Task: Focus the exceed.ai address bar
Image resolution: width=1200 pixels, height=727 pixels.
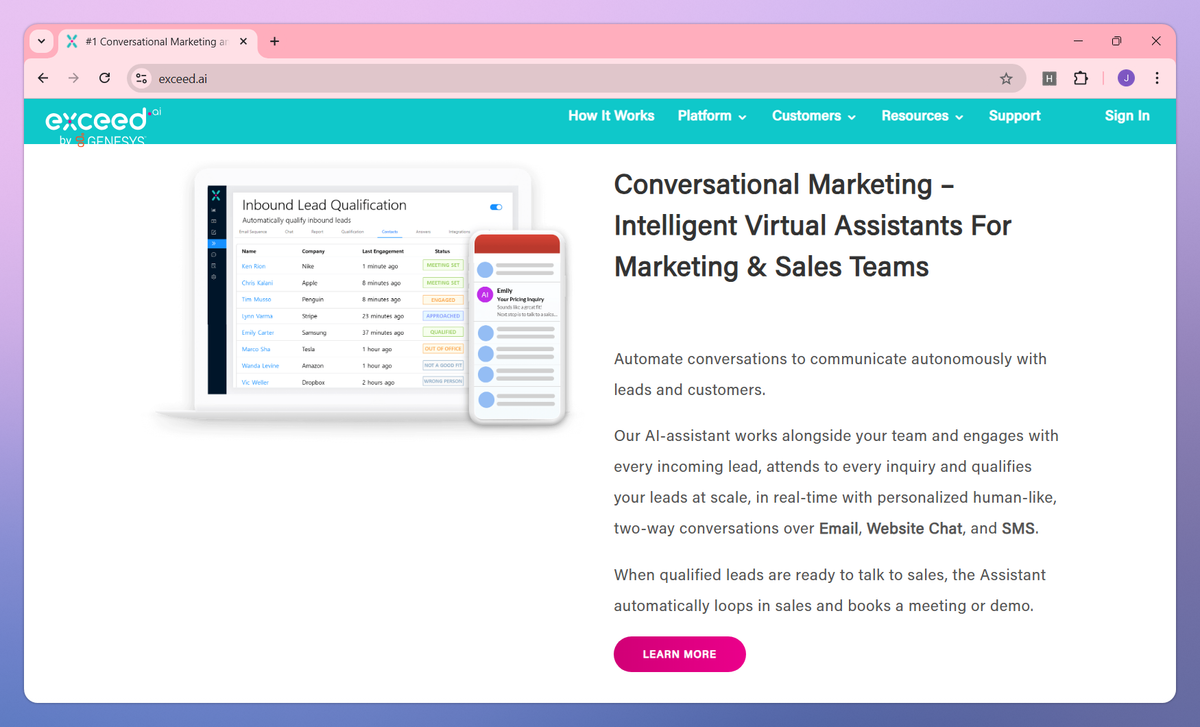Action: 575,78
